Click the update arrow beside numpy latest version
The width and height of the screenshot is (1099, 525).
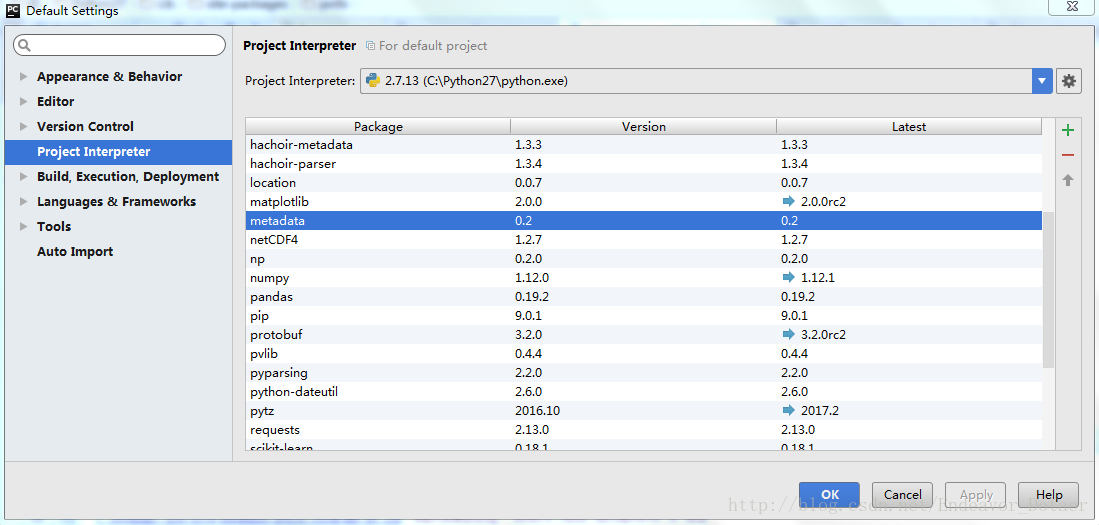pyautogui.click(x=789, y=278)
